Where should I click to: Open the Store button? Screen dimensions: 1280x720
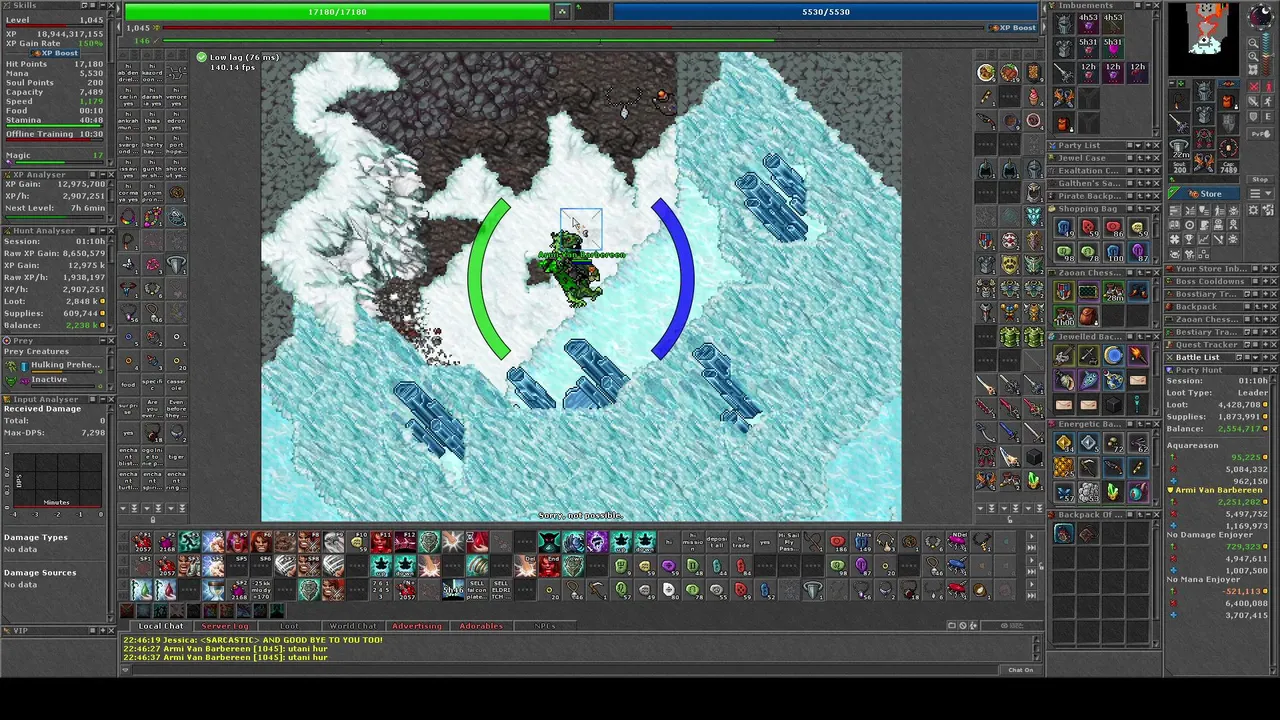point(1204,193)
